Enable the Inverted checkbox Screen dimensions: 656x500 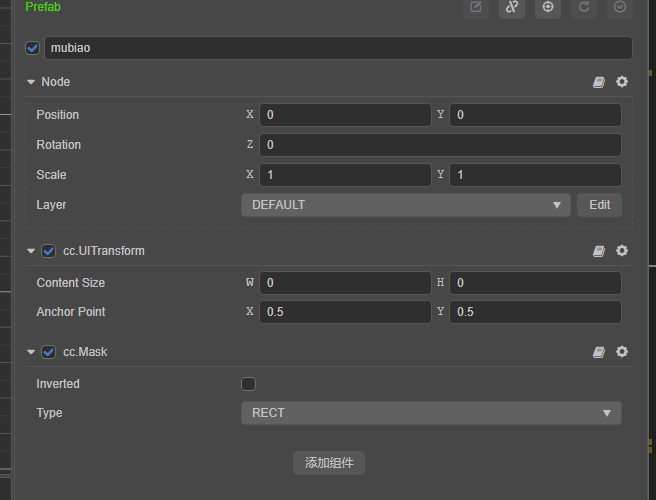[248, 384]
